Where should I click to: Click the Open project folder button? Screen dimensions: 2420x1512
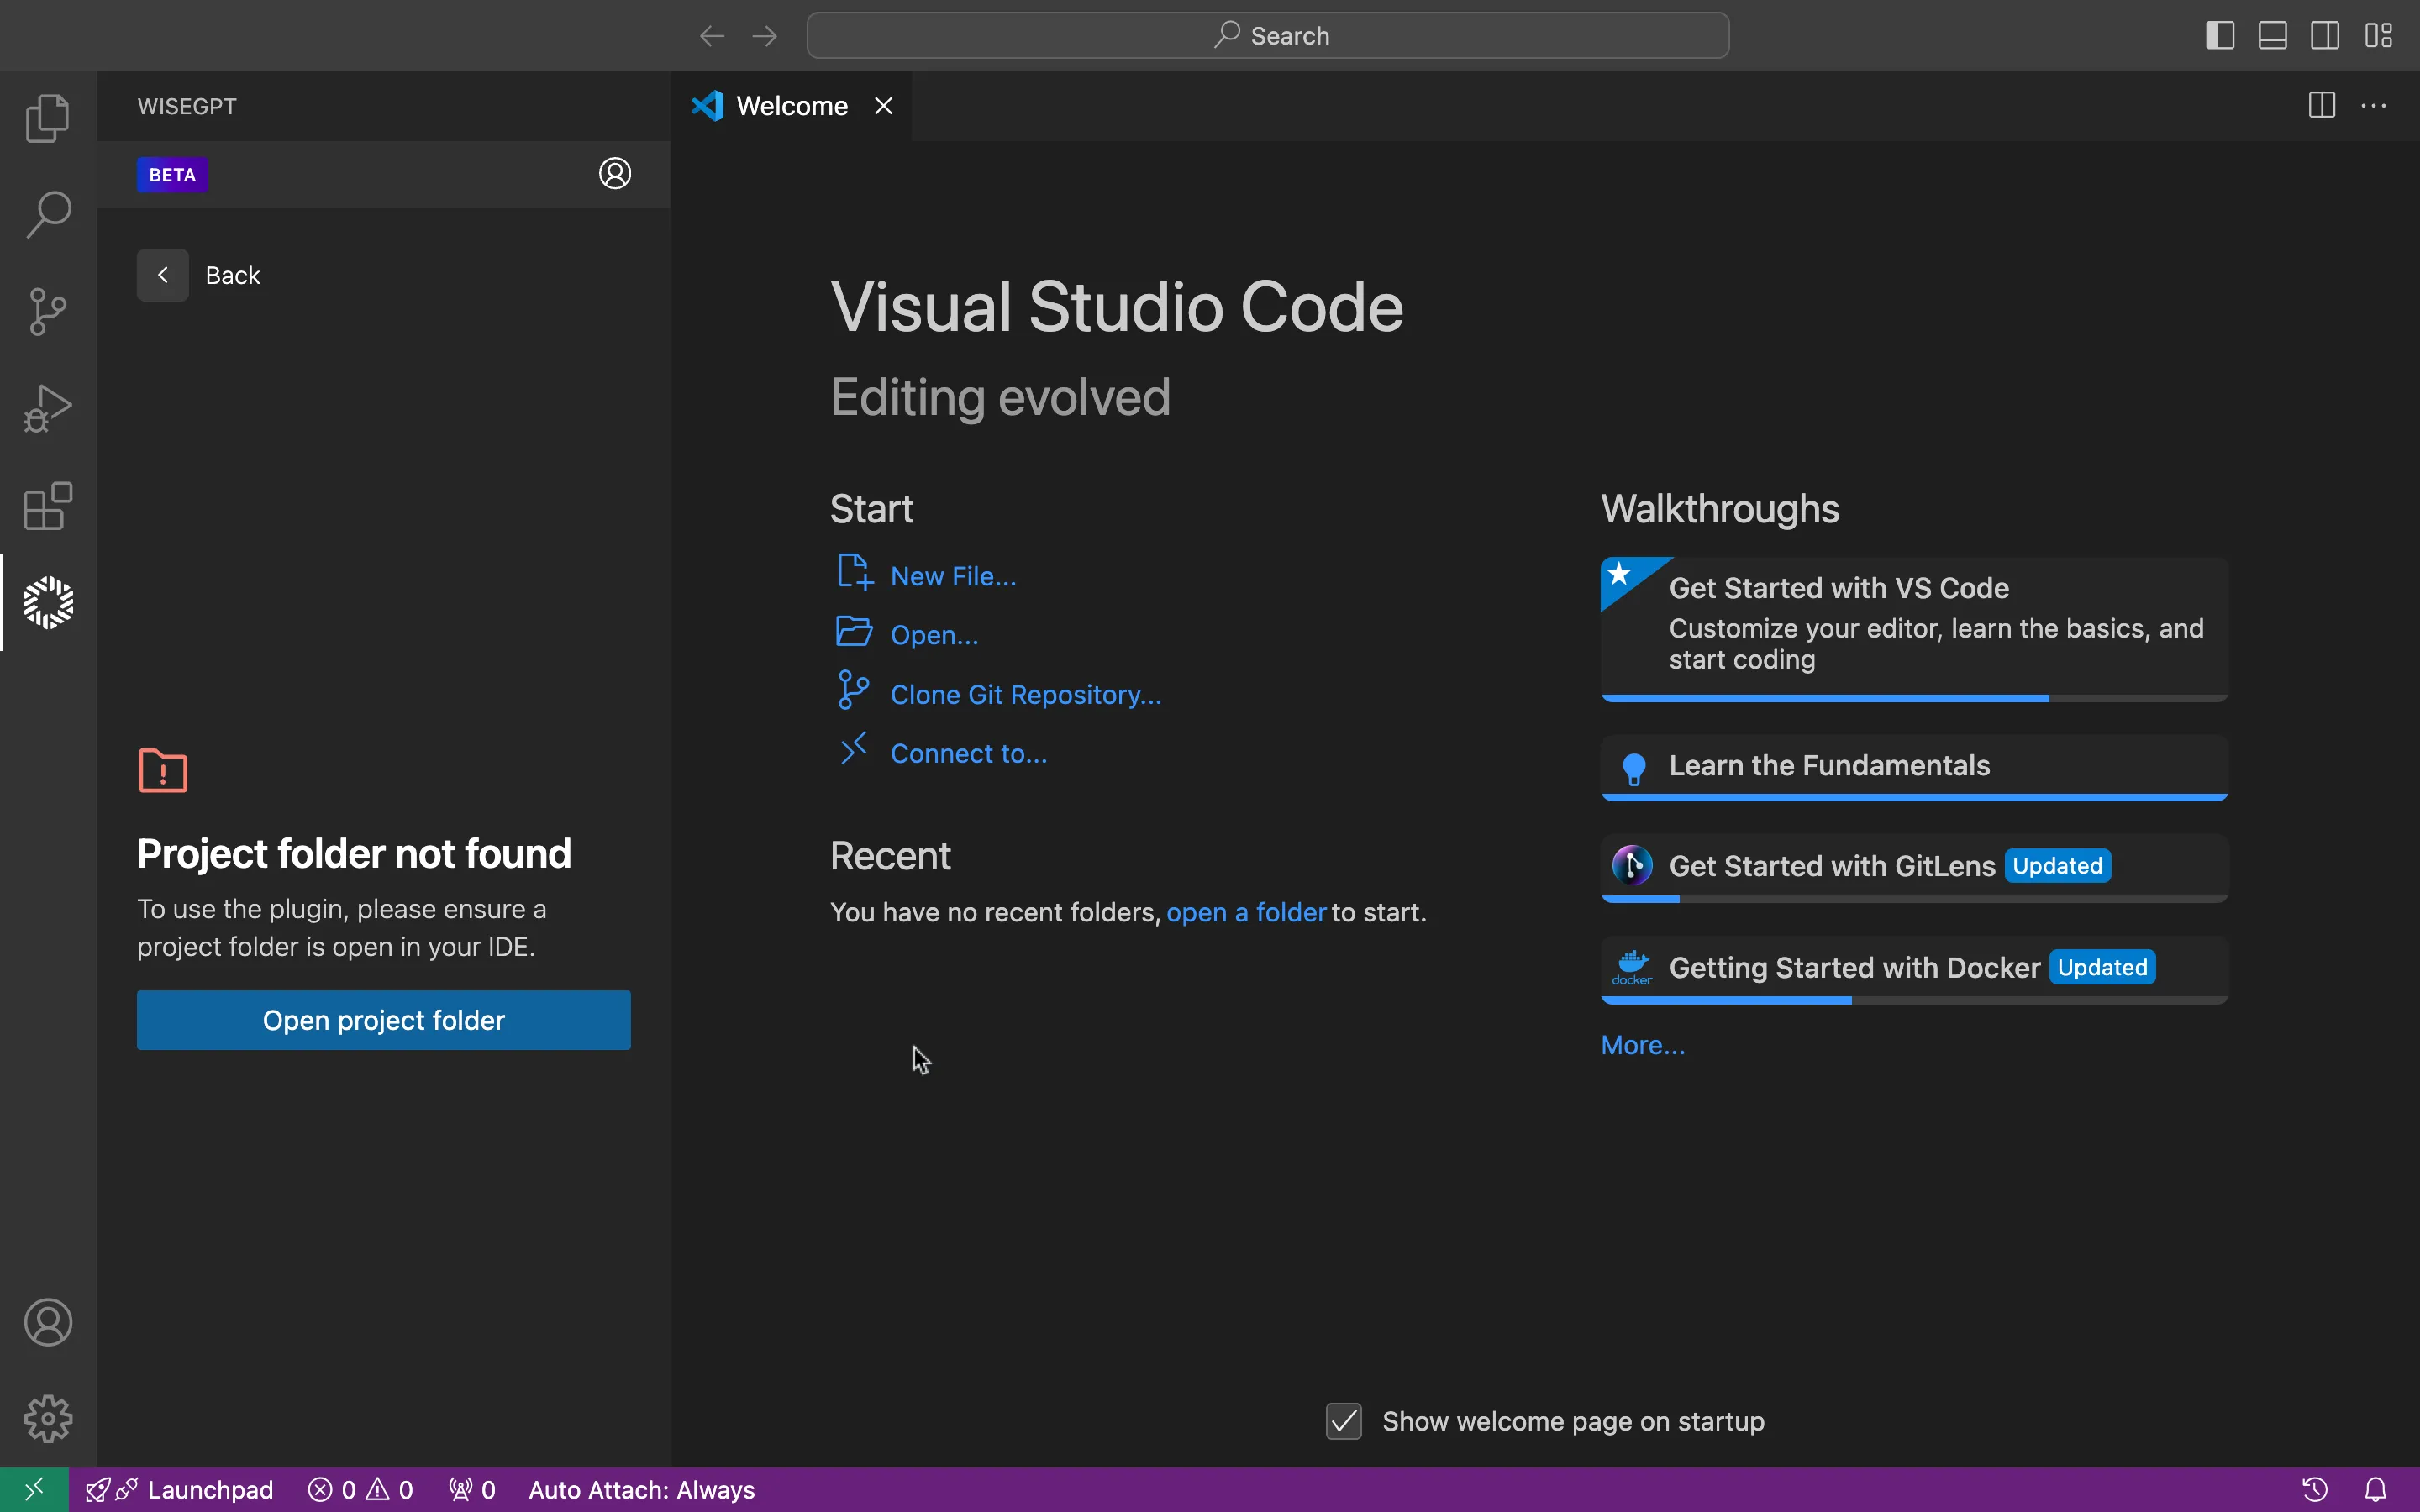click(x=384, y=1020)
